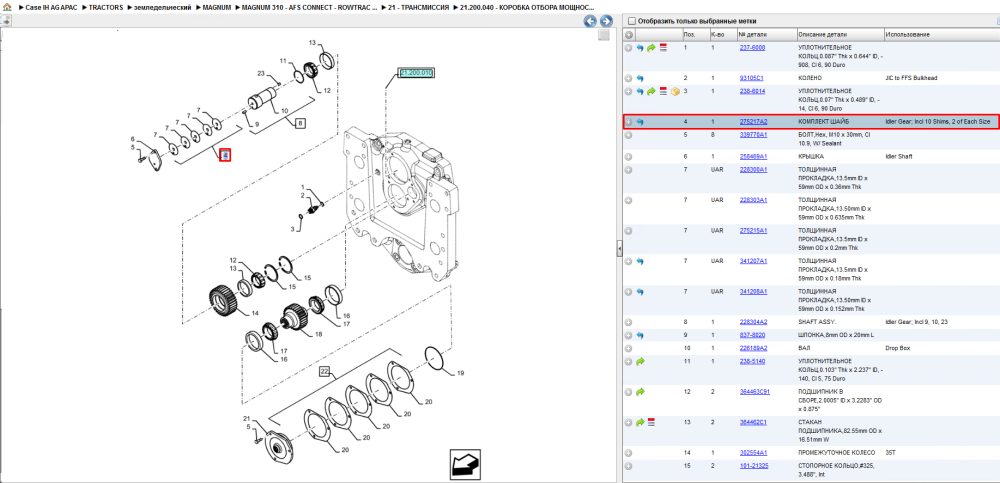Click the blue arrow icon for part 93105C1
Viewport: 1000px width, 483px height.
click(x=640, y=78)
